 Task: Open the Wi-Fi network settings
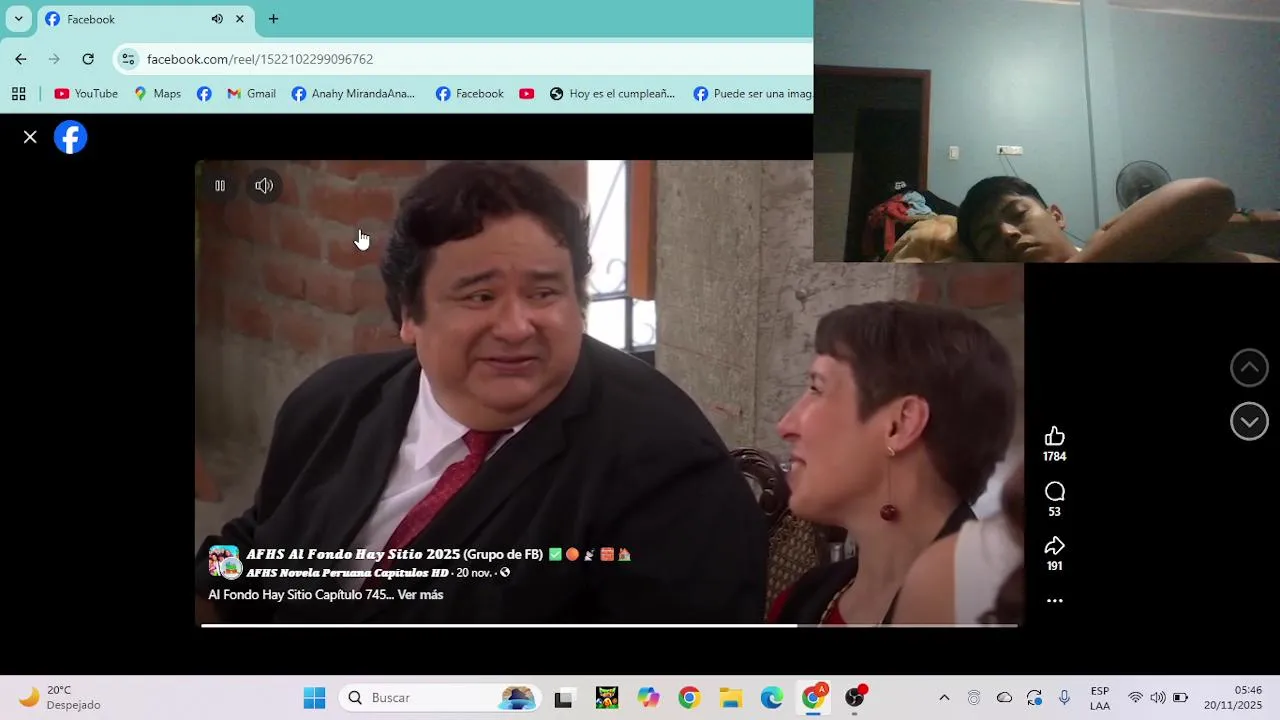click(1135, 697)
